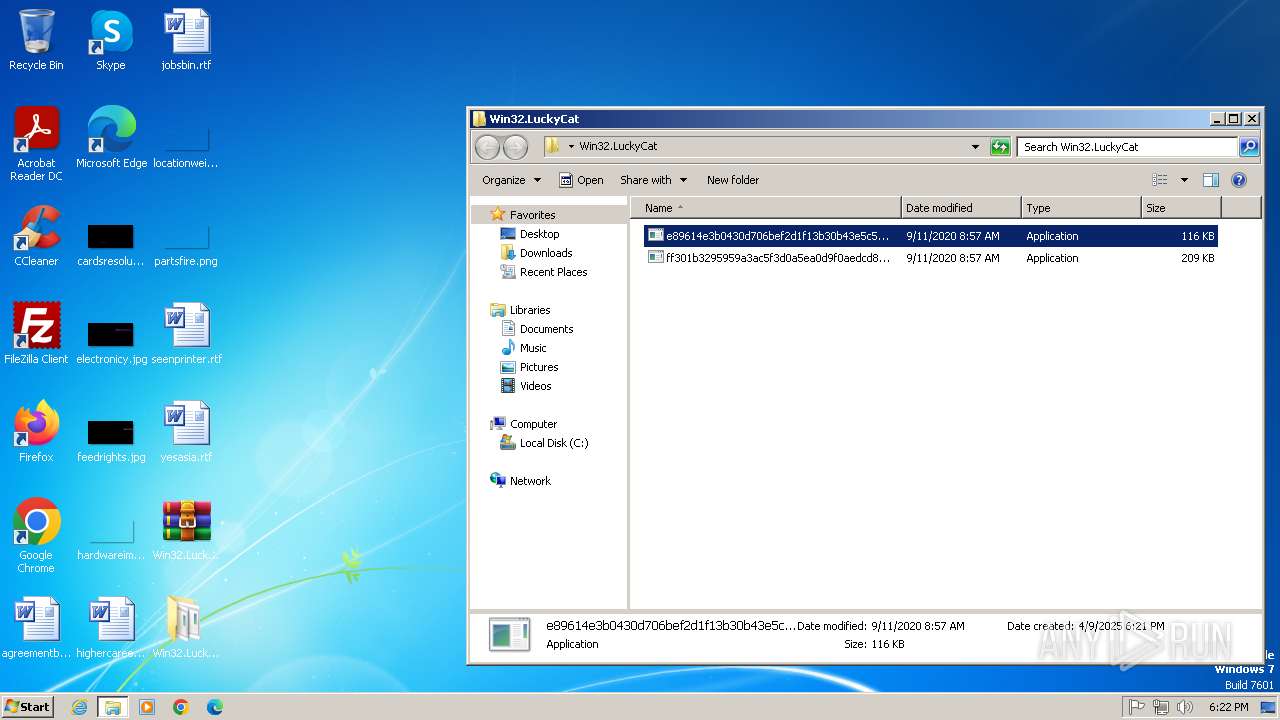Click Open in the Explorer toolbar
Screen dimensions: 1280x720
pos(581,180)
